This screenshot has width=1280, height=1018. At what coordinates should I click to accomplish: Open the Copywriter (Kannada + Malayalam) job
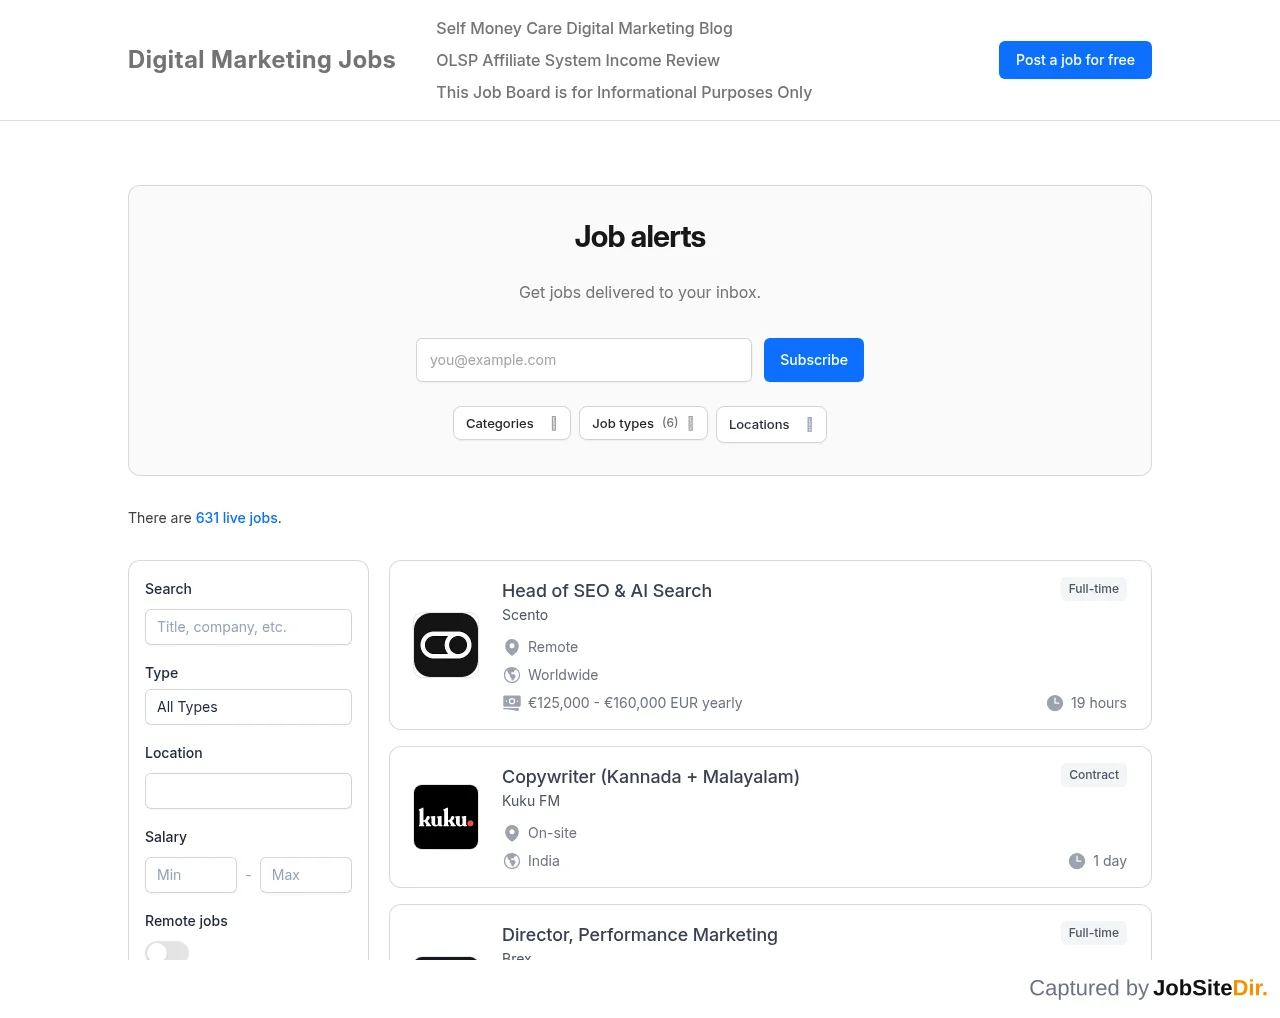point(651,777)
